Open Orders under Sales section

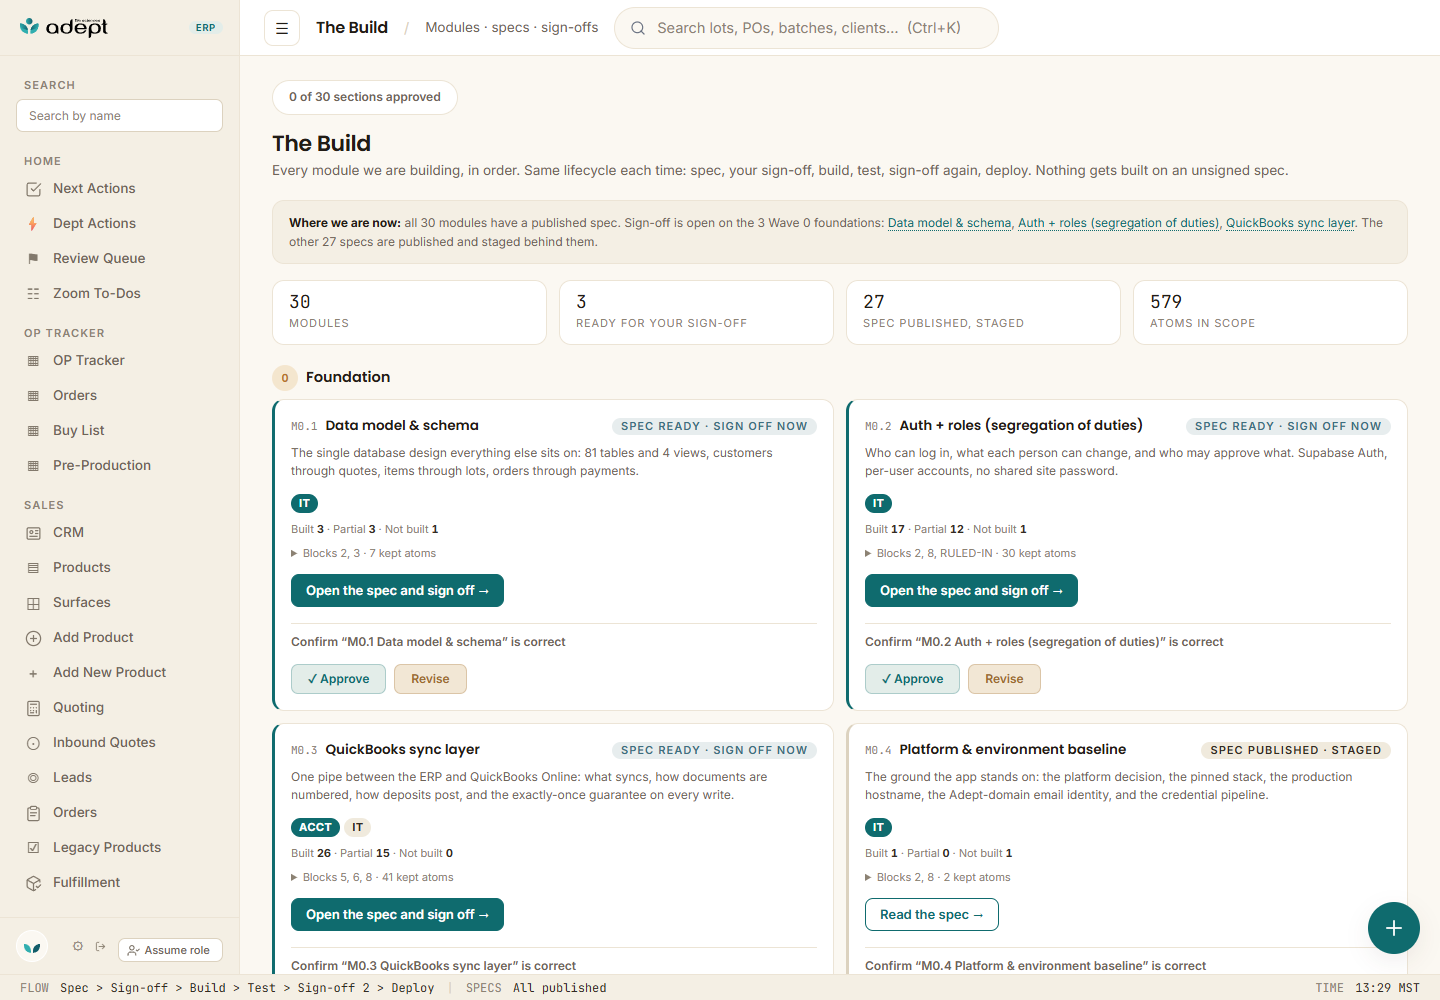click(x=75, y=813)
